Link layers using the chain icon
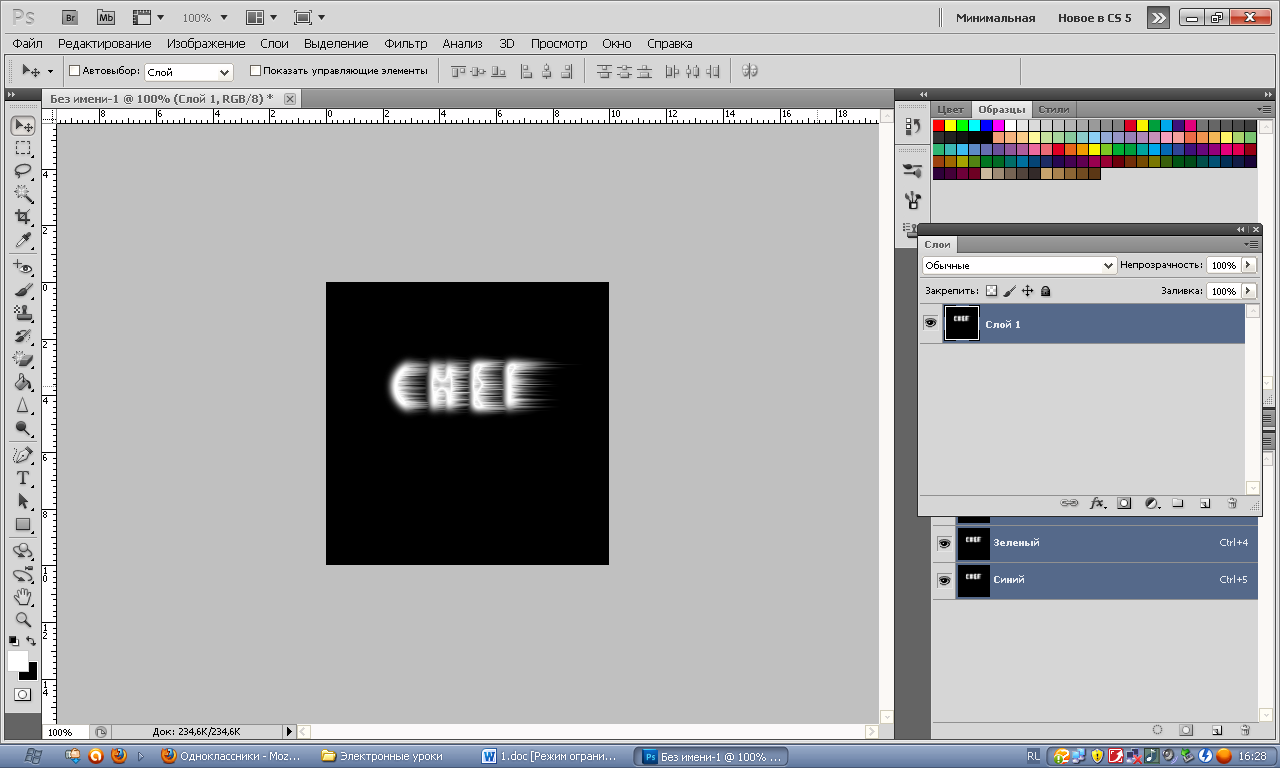 coord(1069,503)
